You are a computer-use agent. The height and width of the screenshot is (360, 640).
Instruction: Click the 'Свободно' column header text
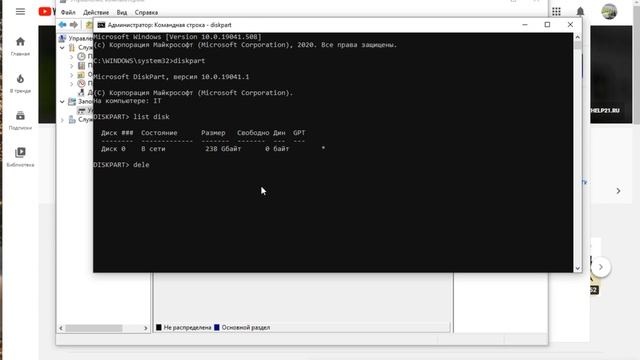[x=253, y=133]
